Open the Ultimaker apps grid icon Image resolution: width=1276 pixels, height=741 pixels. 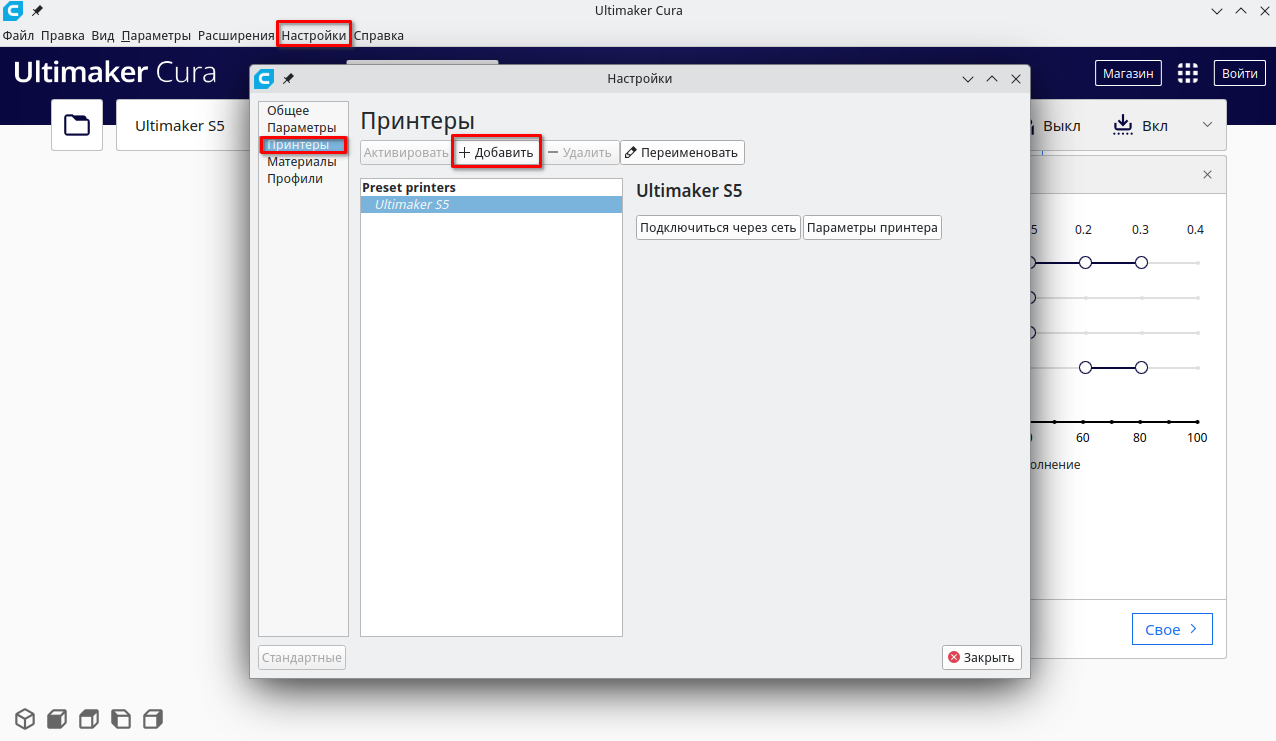pos(1187,73)
